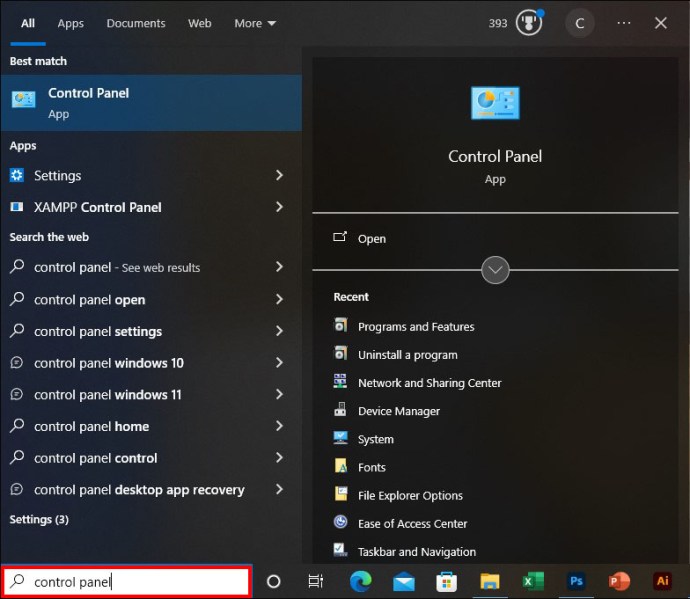
Task: Click the large Control Panel preview icon
Action: (x=495, y=103)
